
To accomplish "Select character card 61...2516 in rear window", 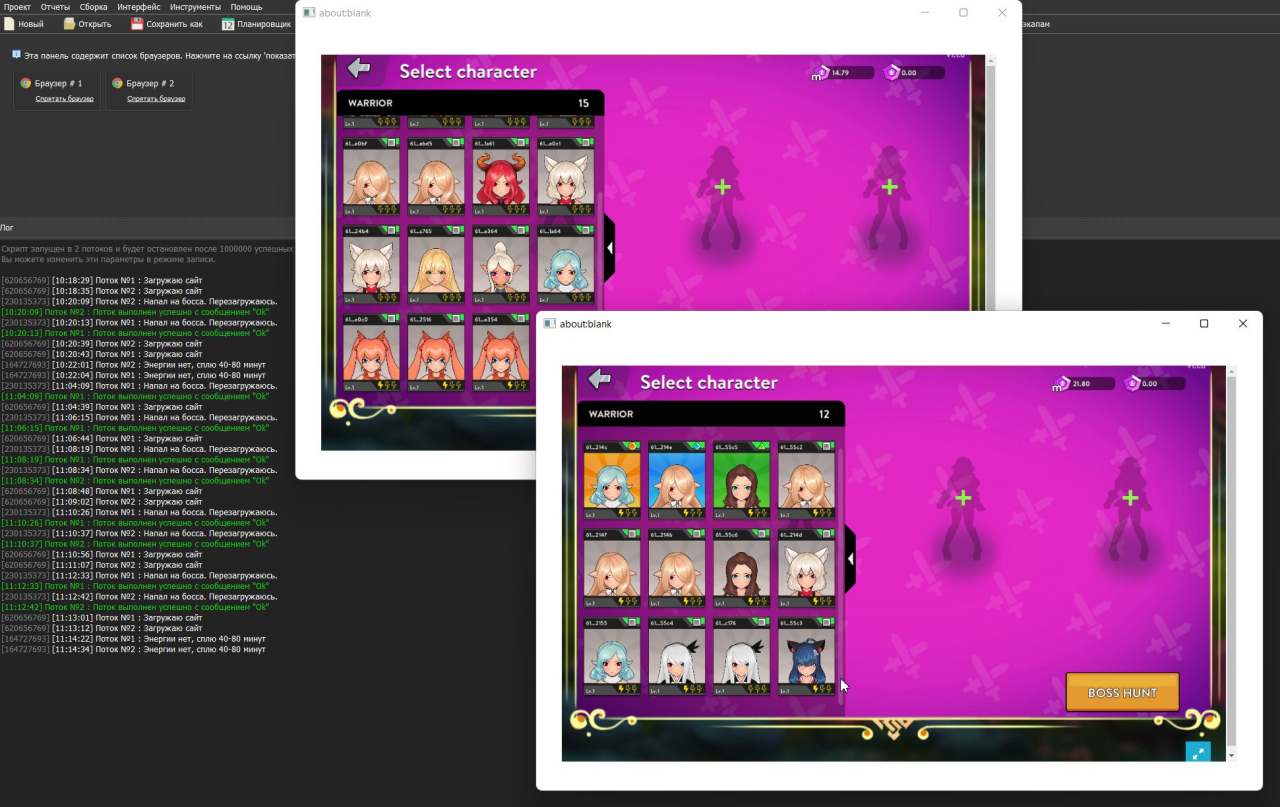I will click(x=436, y=352).
